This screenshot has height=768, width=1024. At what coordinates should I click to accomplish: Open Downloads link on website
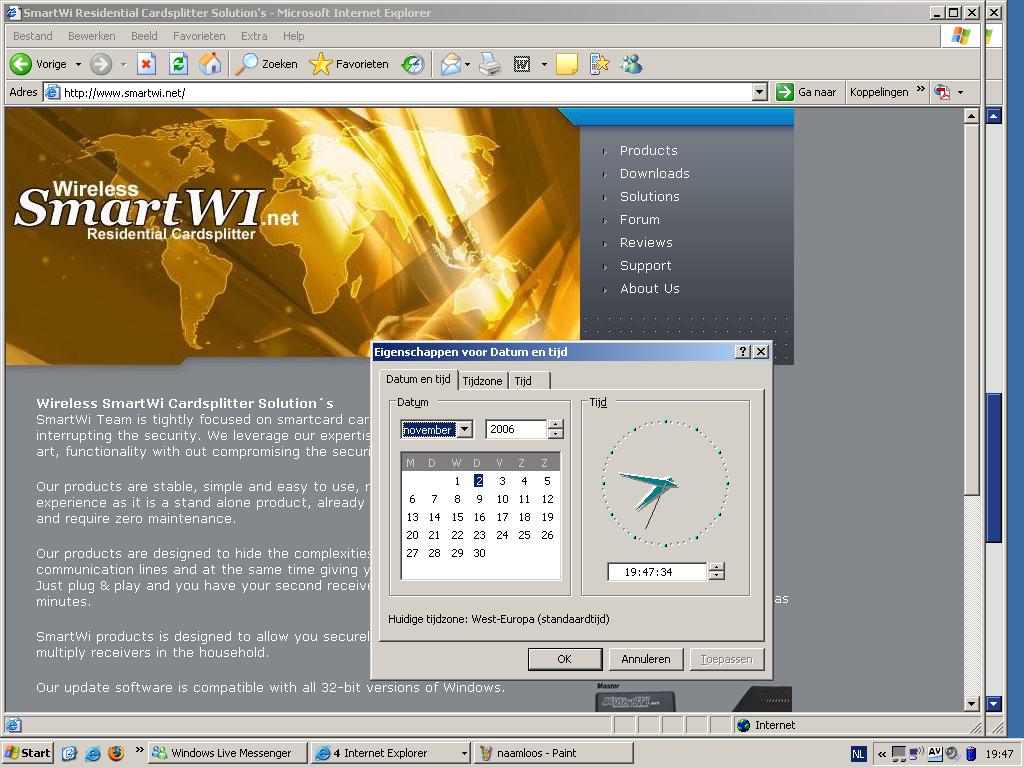tap(654, 173)
